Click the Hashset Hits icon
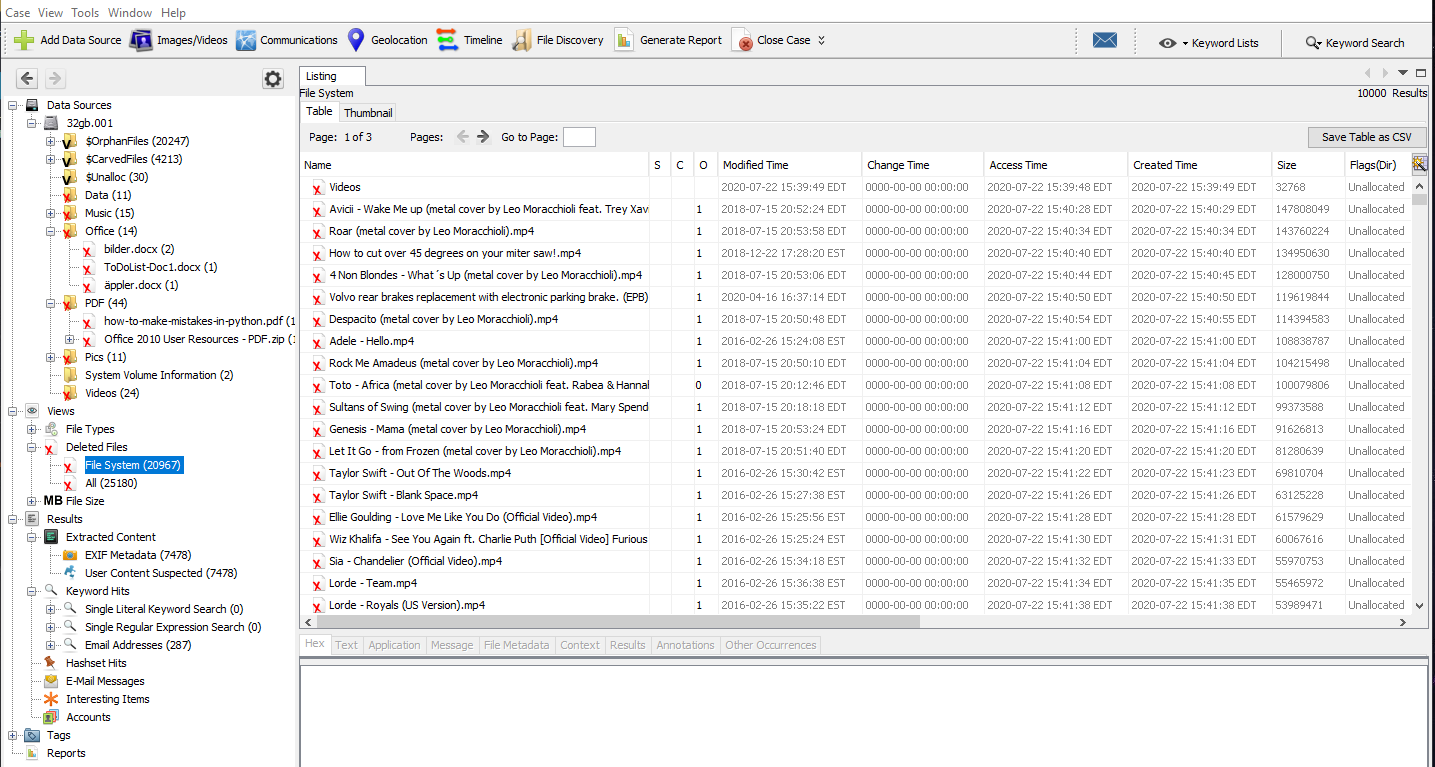1435x767 pixels. click(x=51, y=663)
